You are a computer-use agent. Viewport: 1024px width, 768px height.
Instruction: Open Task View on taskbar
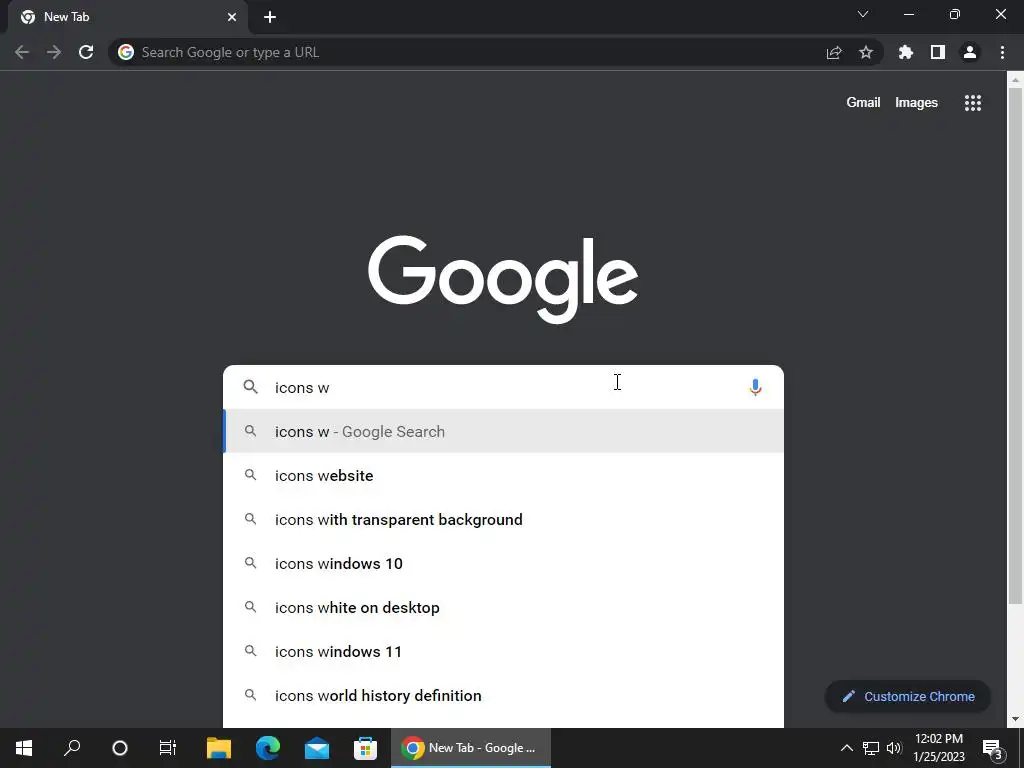tap(168, 748)
